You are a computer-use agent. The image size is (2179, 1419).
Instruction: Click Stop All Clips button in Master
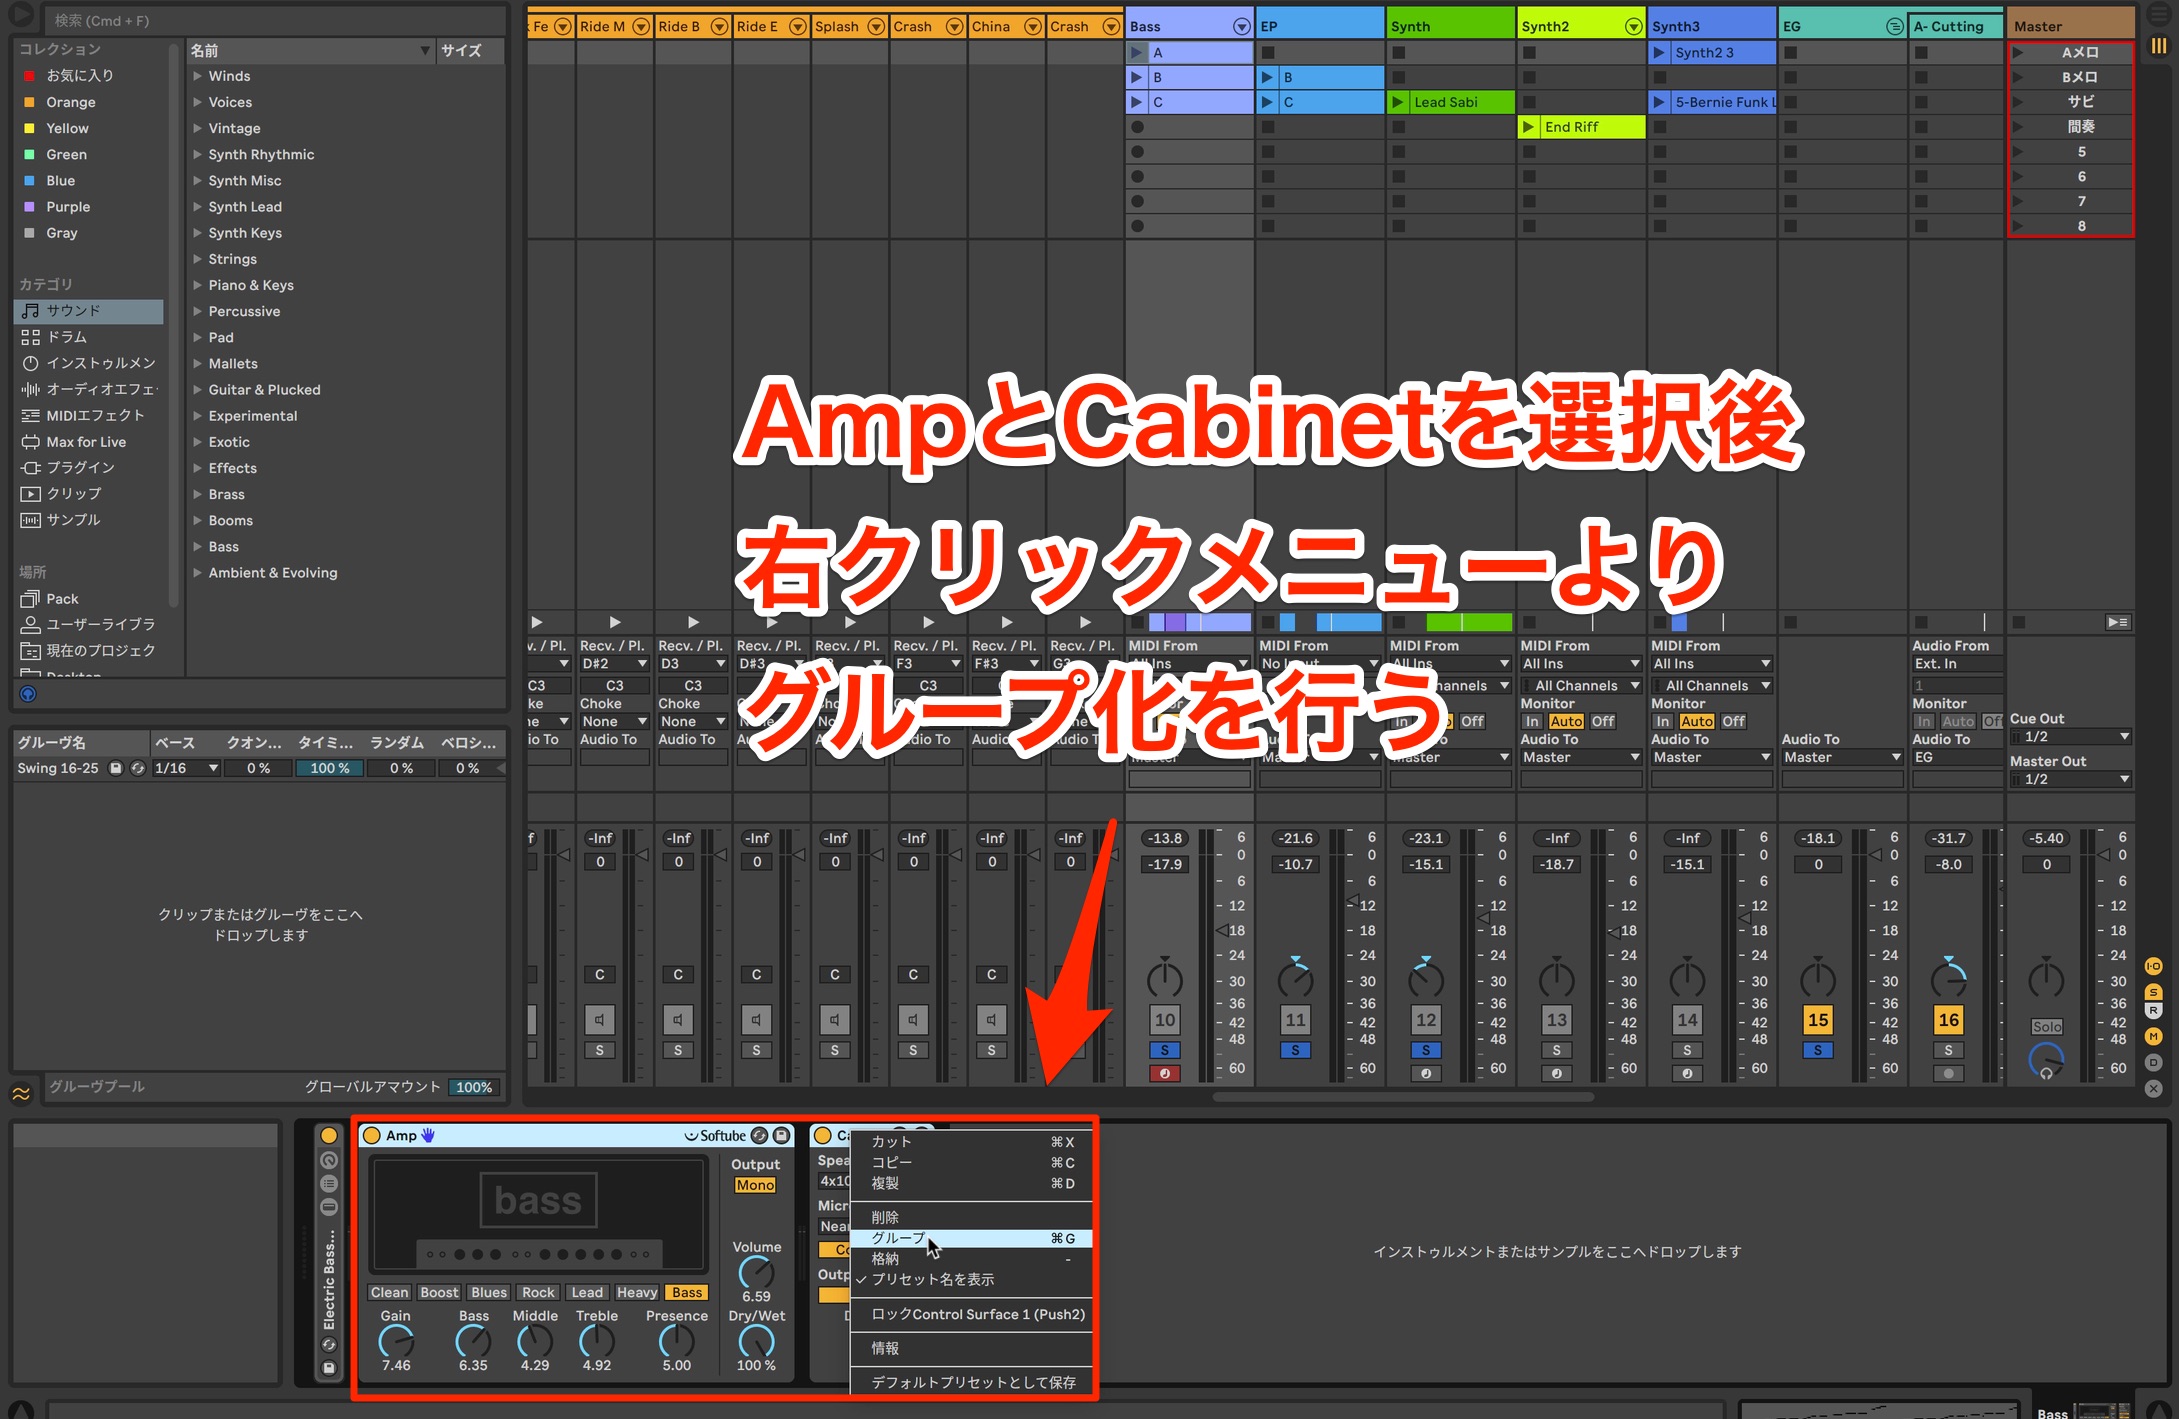(2019, 622)
